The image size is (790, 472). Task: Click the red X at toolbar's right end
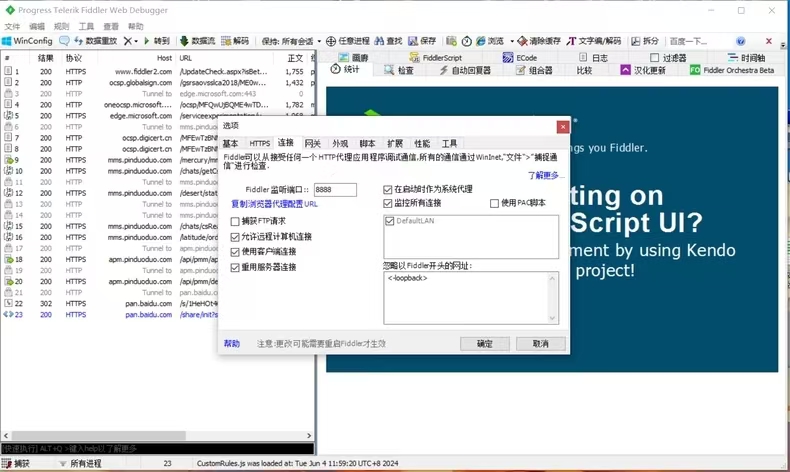click(x=768, y=41)
